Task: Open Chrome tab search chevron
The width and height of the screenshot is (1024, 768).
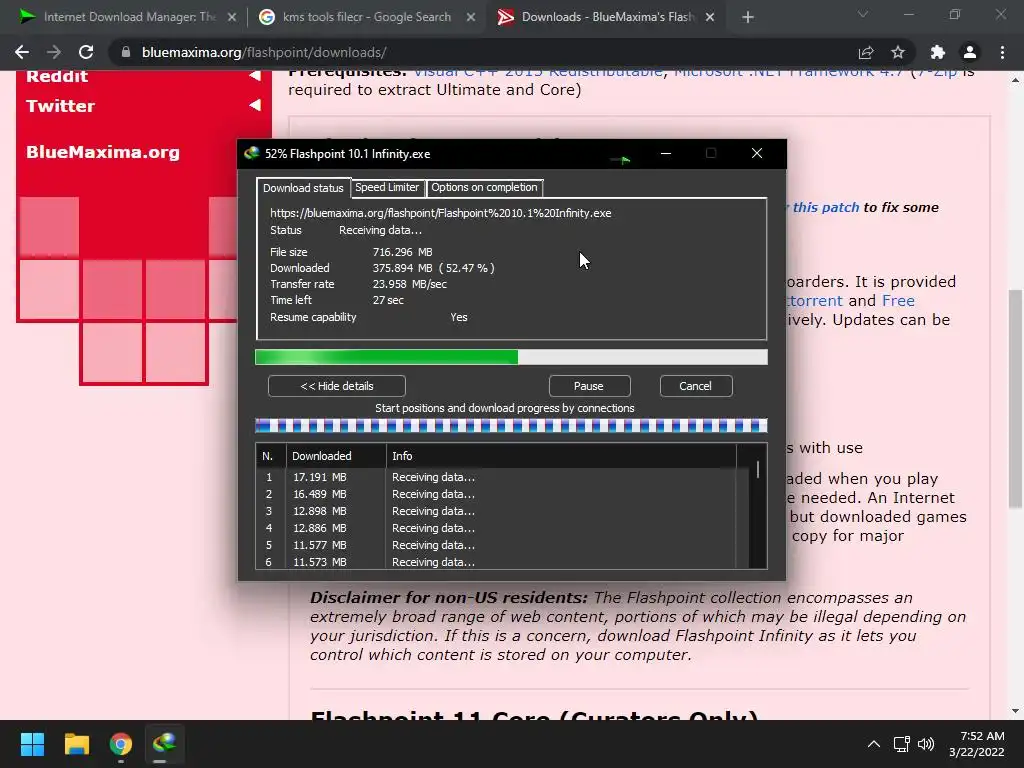Action: pyautogui.click(x=863, y=14)
